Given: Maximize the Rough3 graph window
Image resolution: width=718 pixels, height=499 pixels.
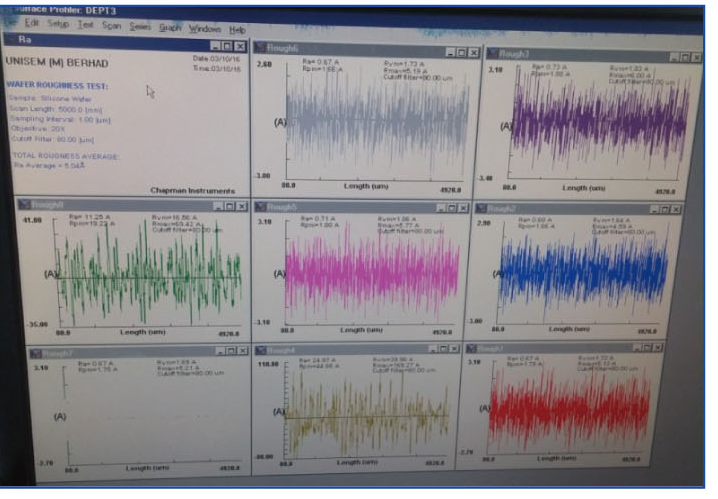Looking at the screenshot, I should pos(685,58).
